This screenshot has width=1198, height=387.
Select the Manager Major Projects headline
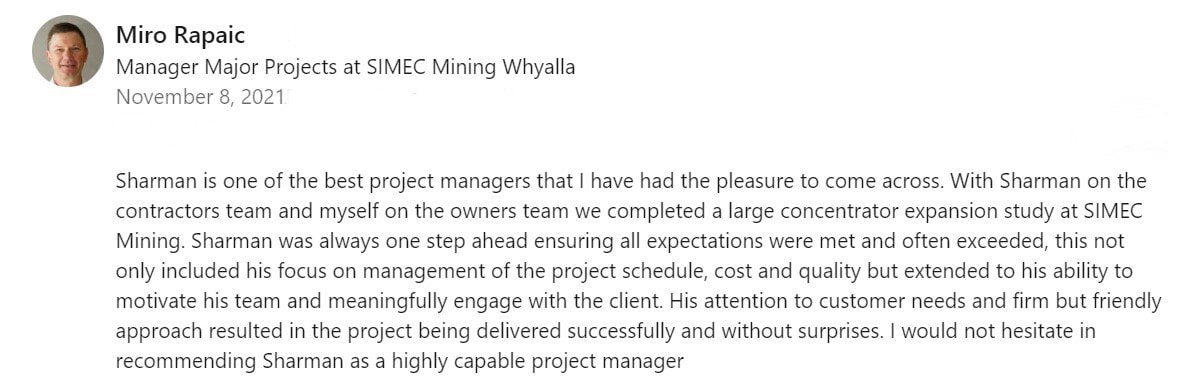345,68
